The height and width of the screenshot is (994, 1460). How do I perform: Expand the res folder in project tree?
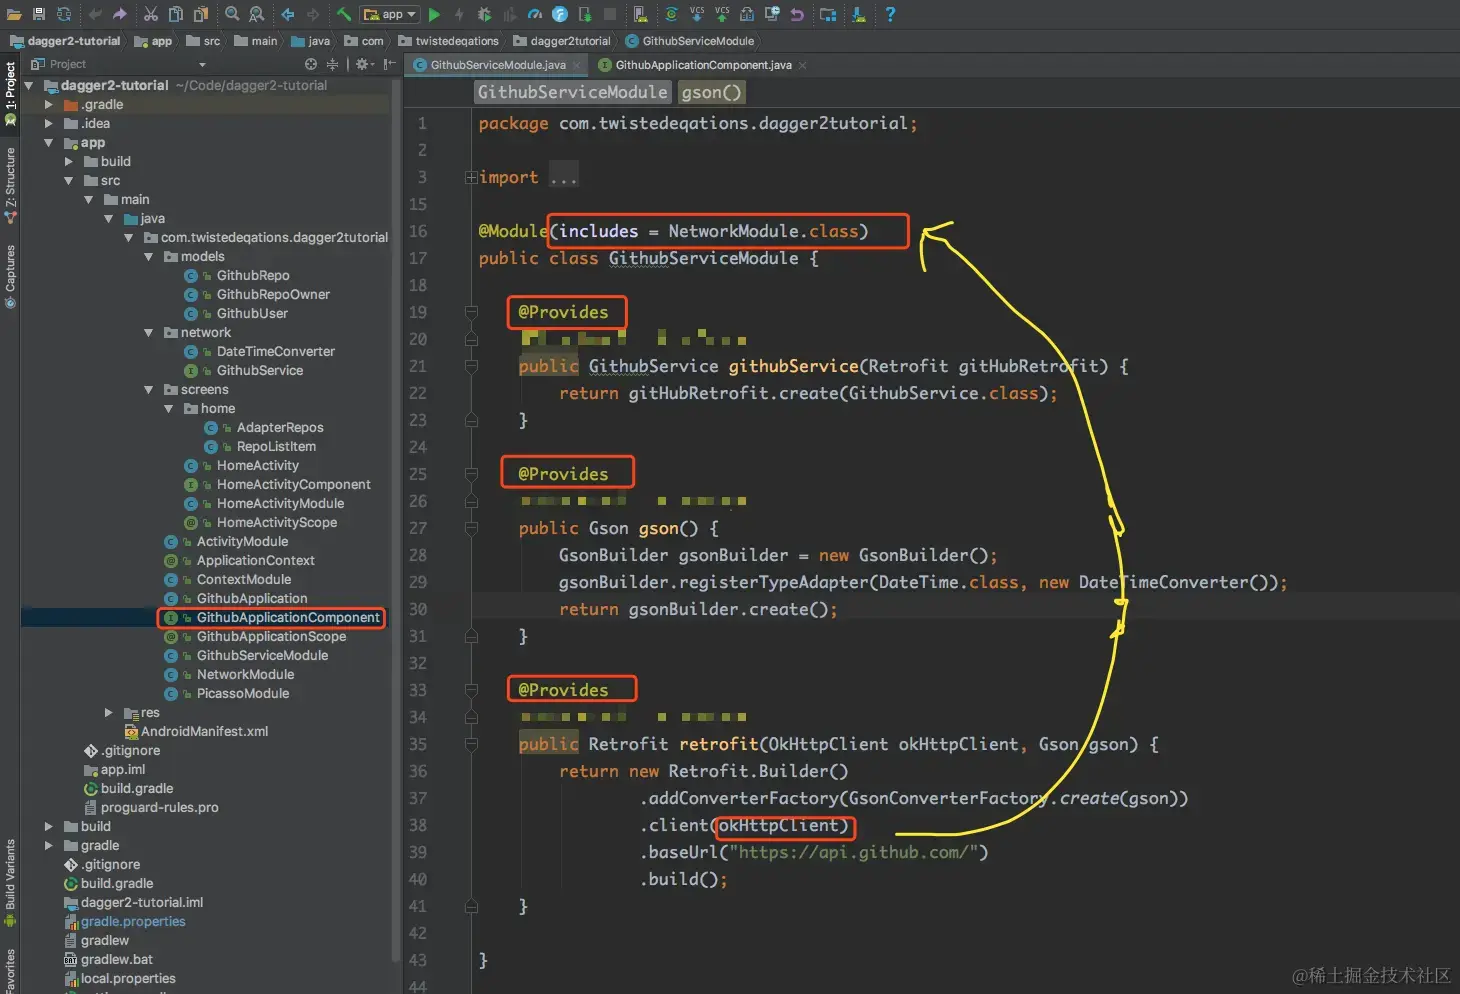point(109,712)
